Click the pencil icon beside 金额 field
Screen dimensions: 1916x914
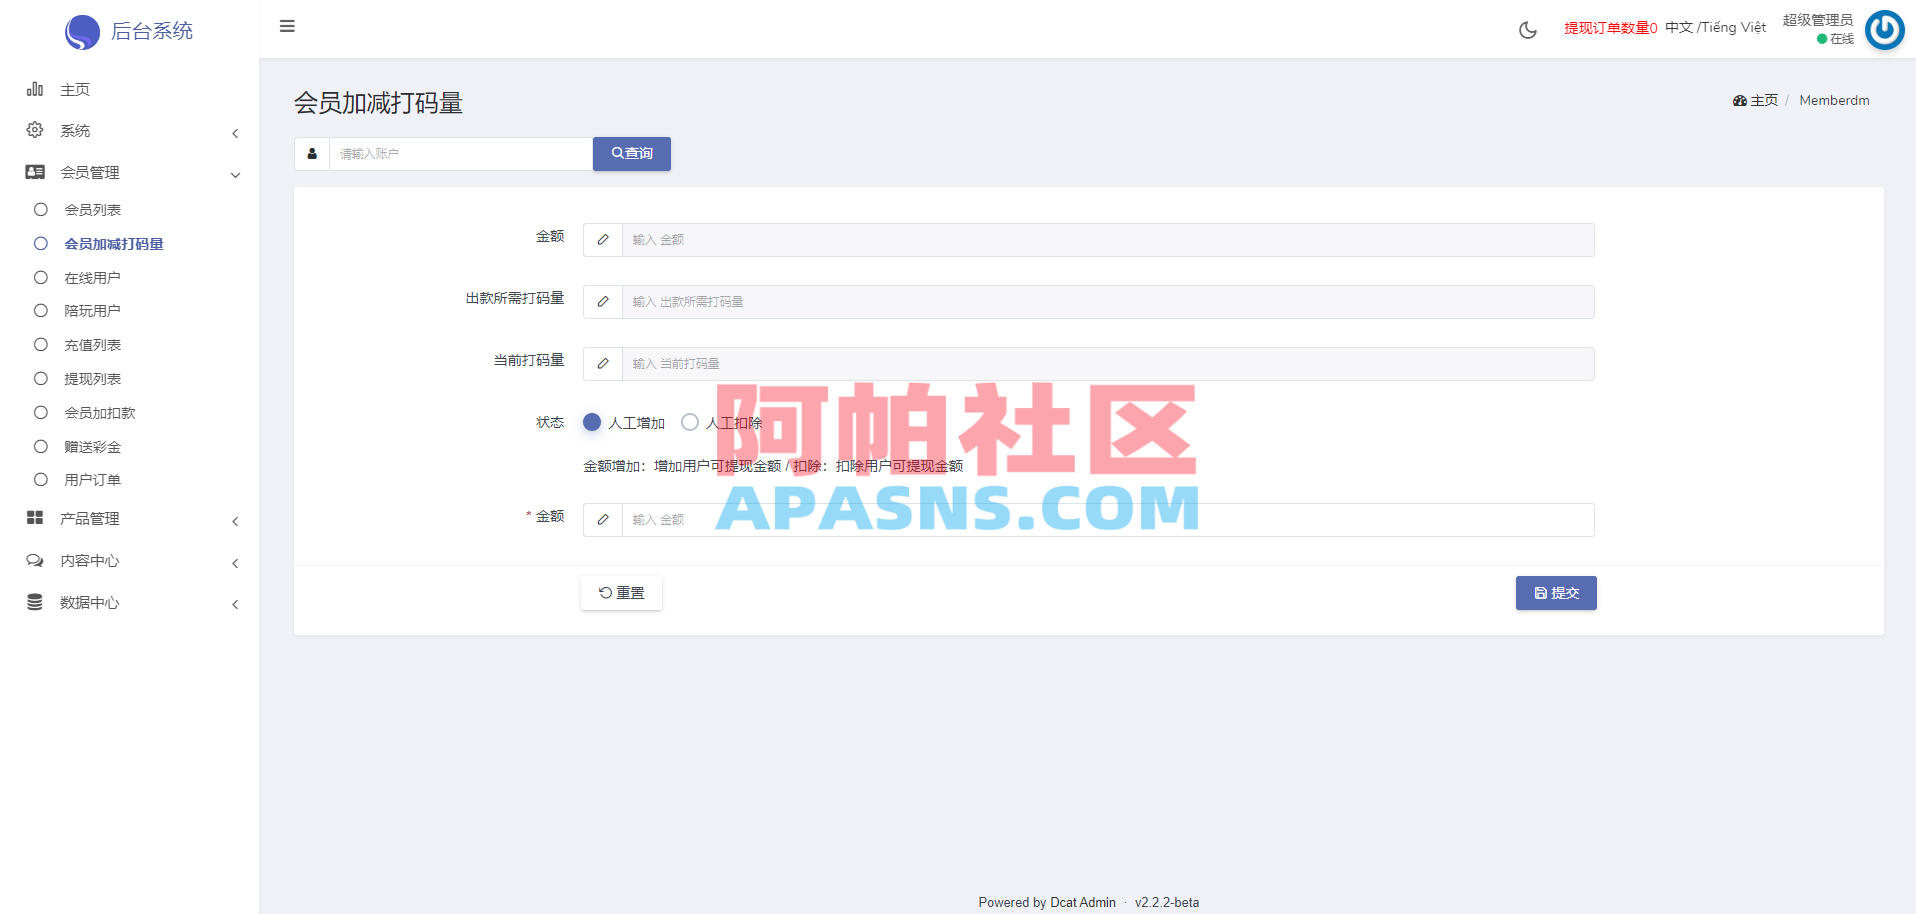(602, 240)
